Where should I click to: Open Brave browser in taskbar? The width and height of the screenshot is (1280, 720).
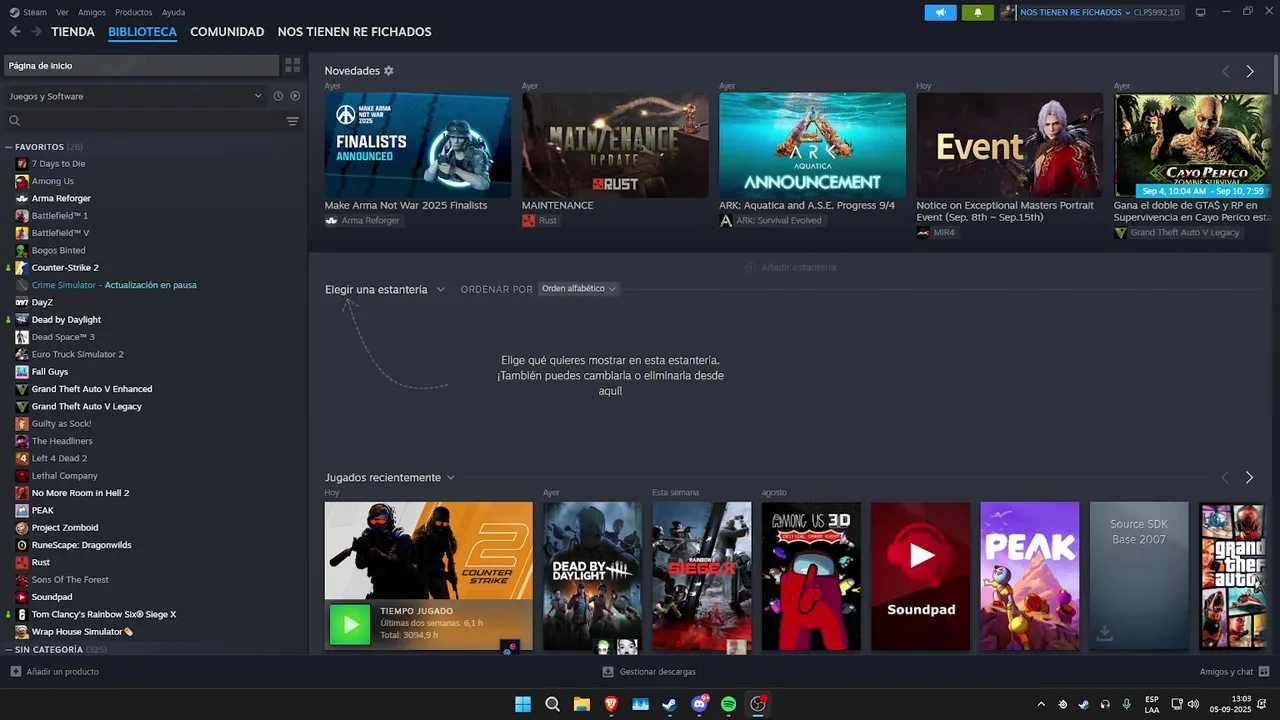[x=611, y=704]
